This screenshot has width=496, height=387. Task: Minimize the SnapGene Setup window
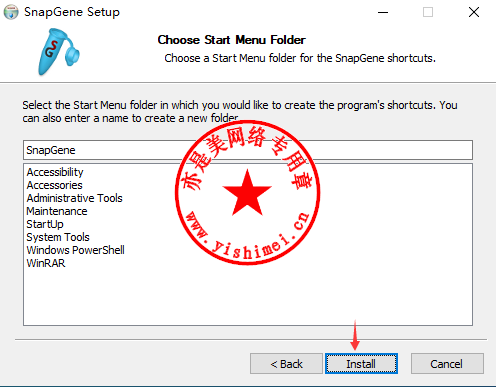click(383, 12)
